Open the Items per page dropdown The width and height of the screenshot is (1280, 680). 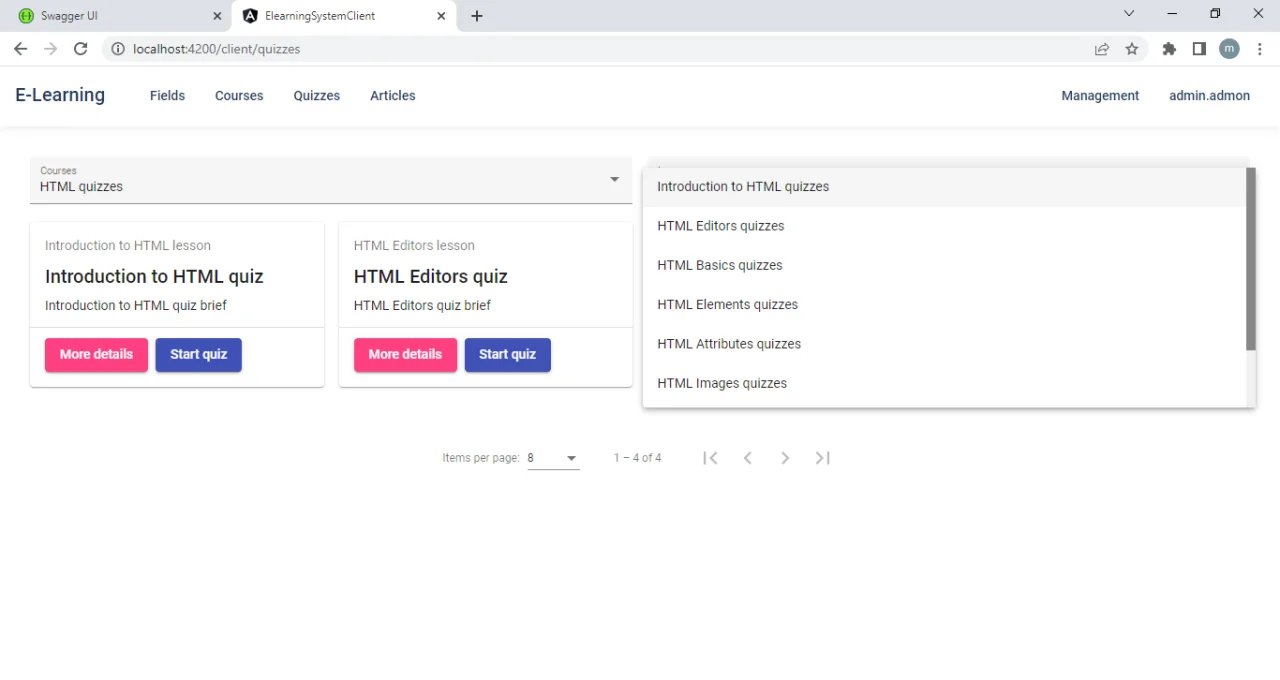(x=553, y=458)
